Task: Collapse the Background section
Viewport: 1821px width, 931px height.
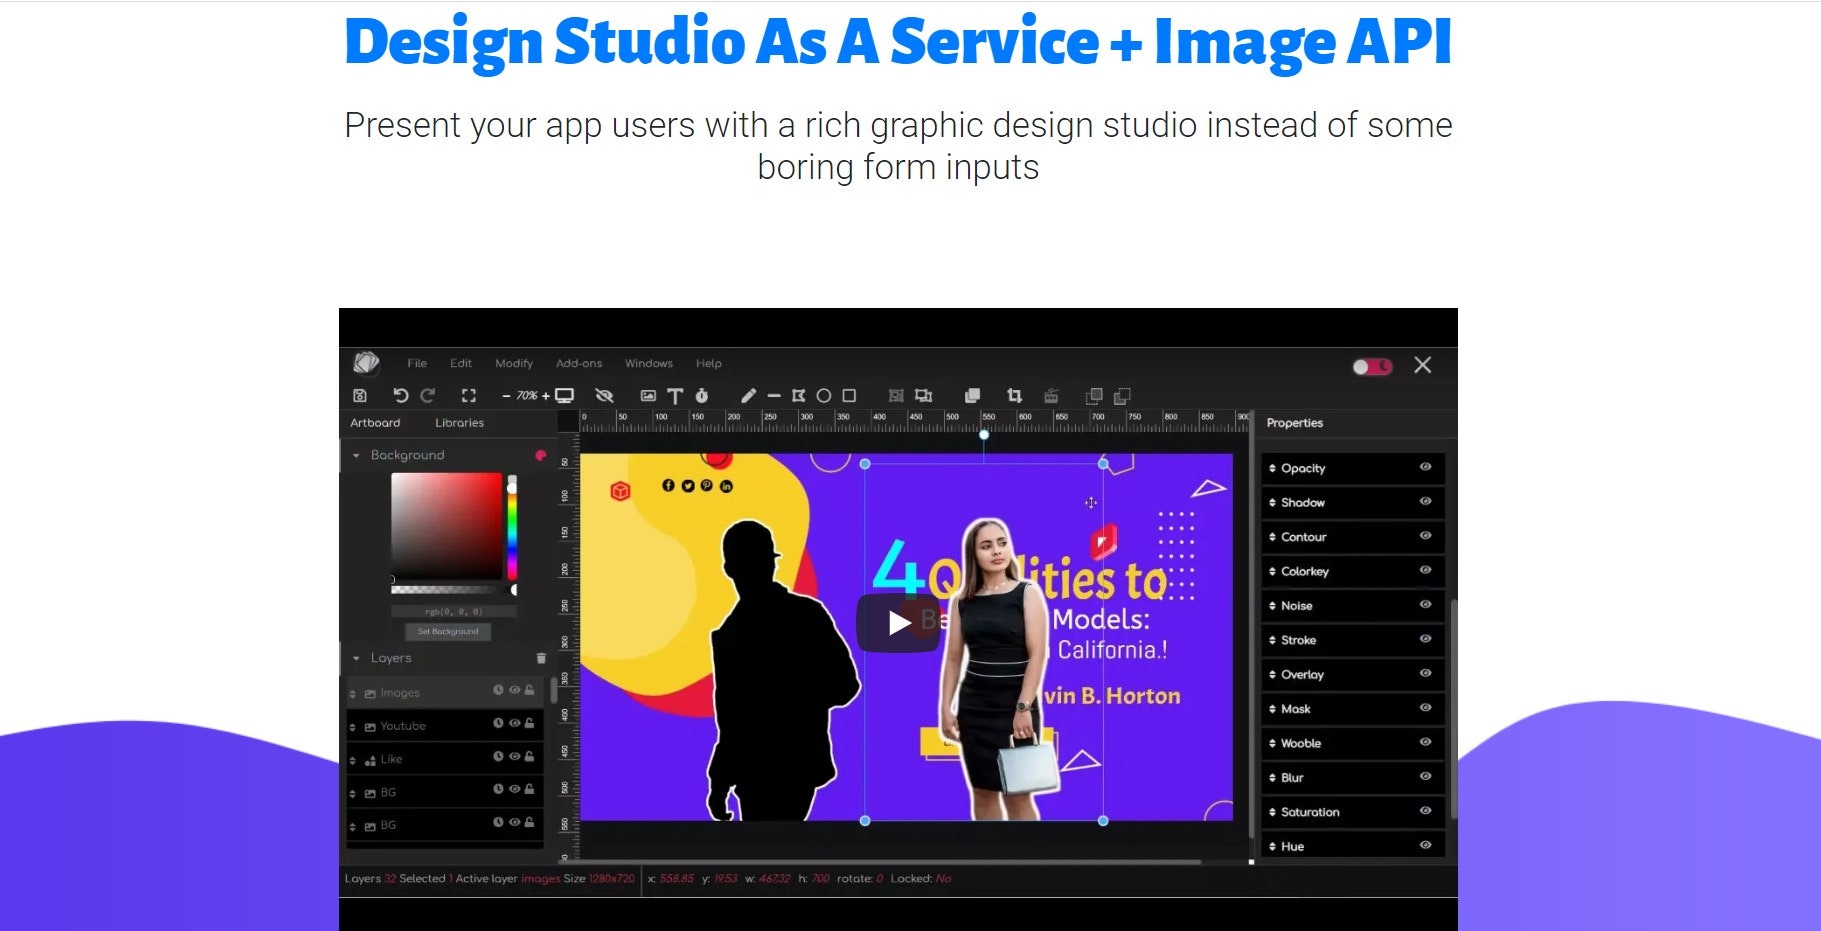Action: tap(356, 455)
